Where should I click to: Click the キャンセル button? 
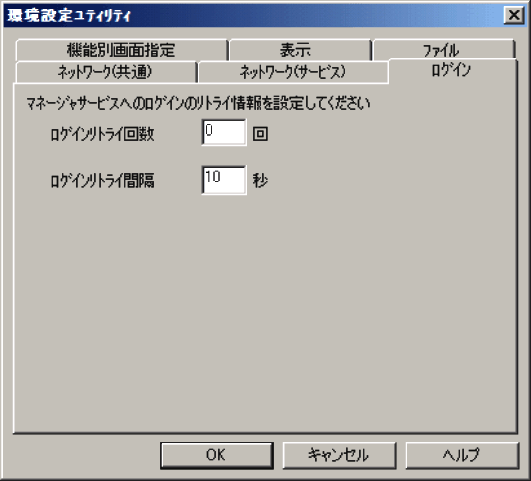pos(339,455)
